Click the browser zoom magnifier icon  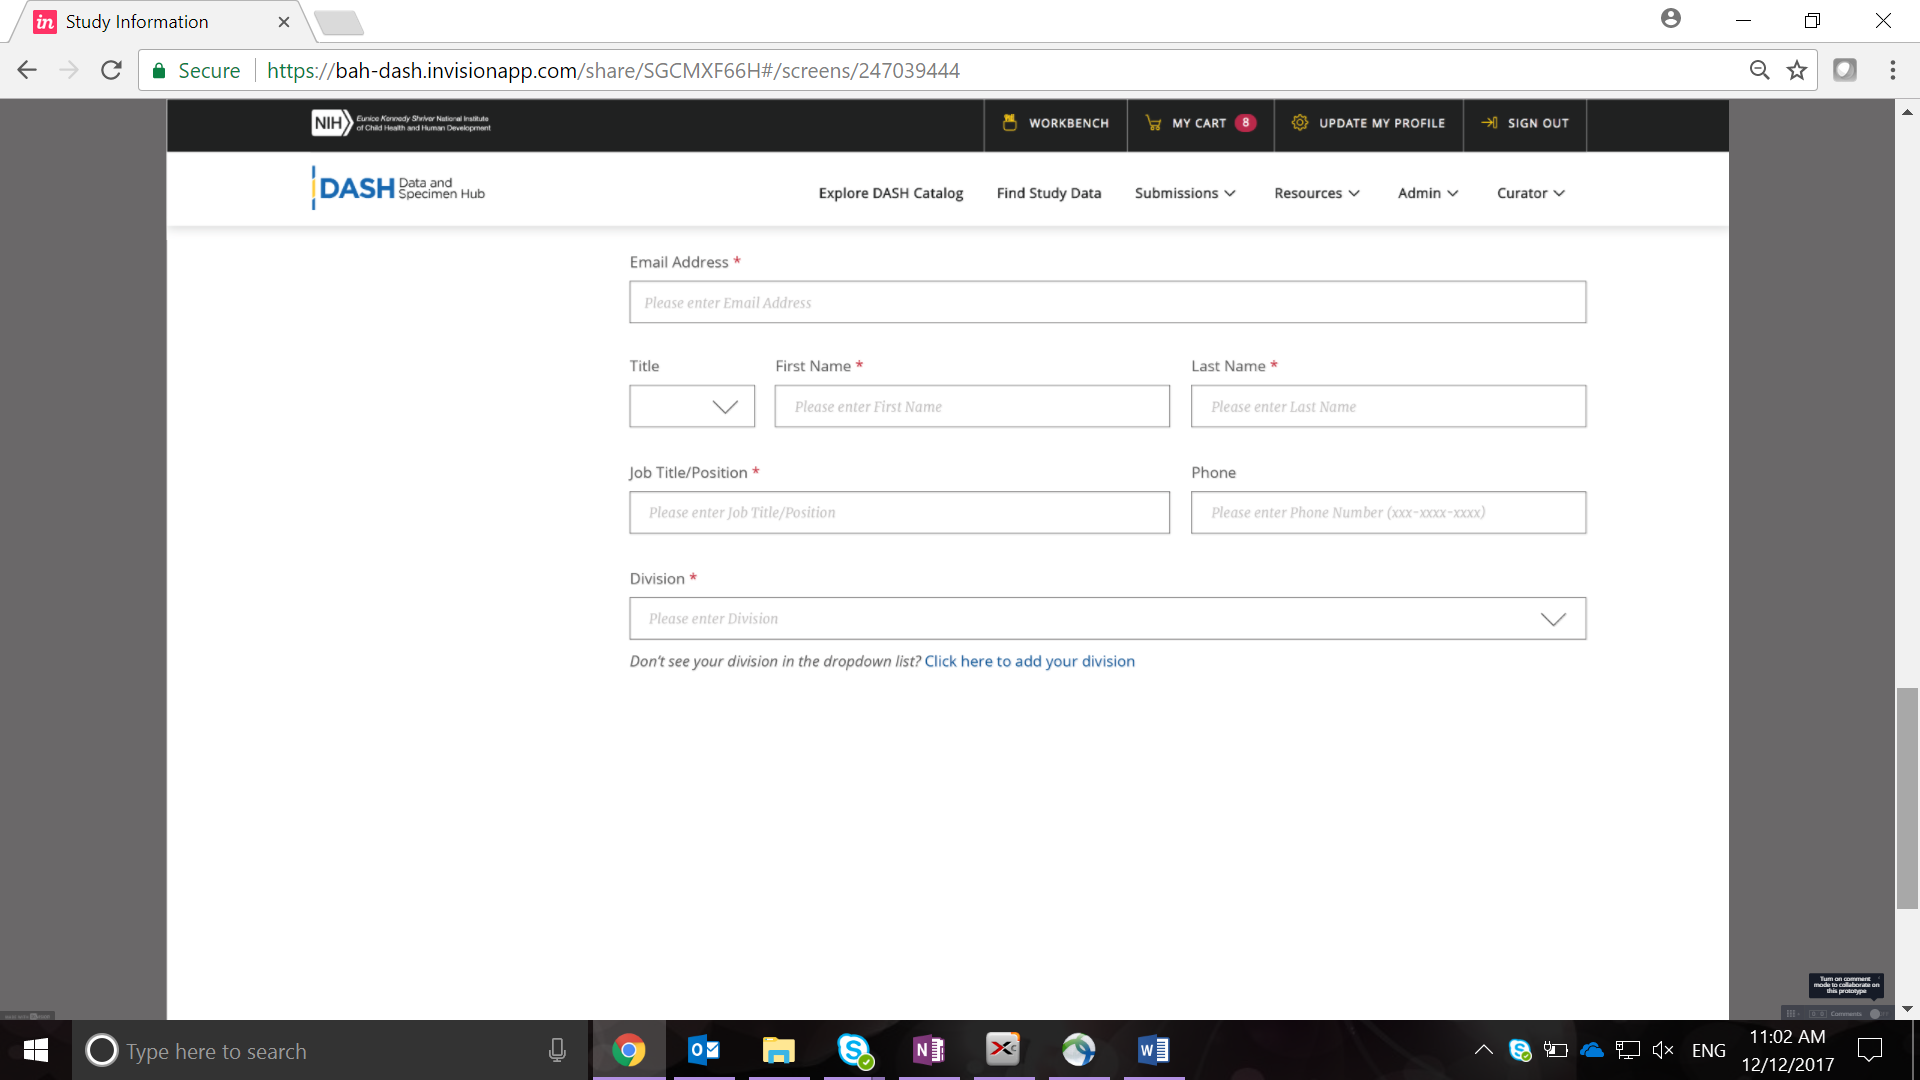[1759, 70]
